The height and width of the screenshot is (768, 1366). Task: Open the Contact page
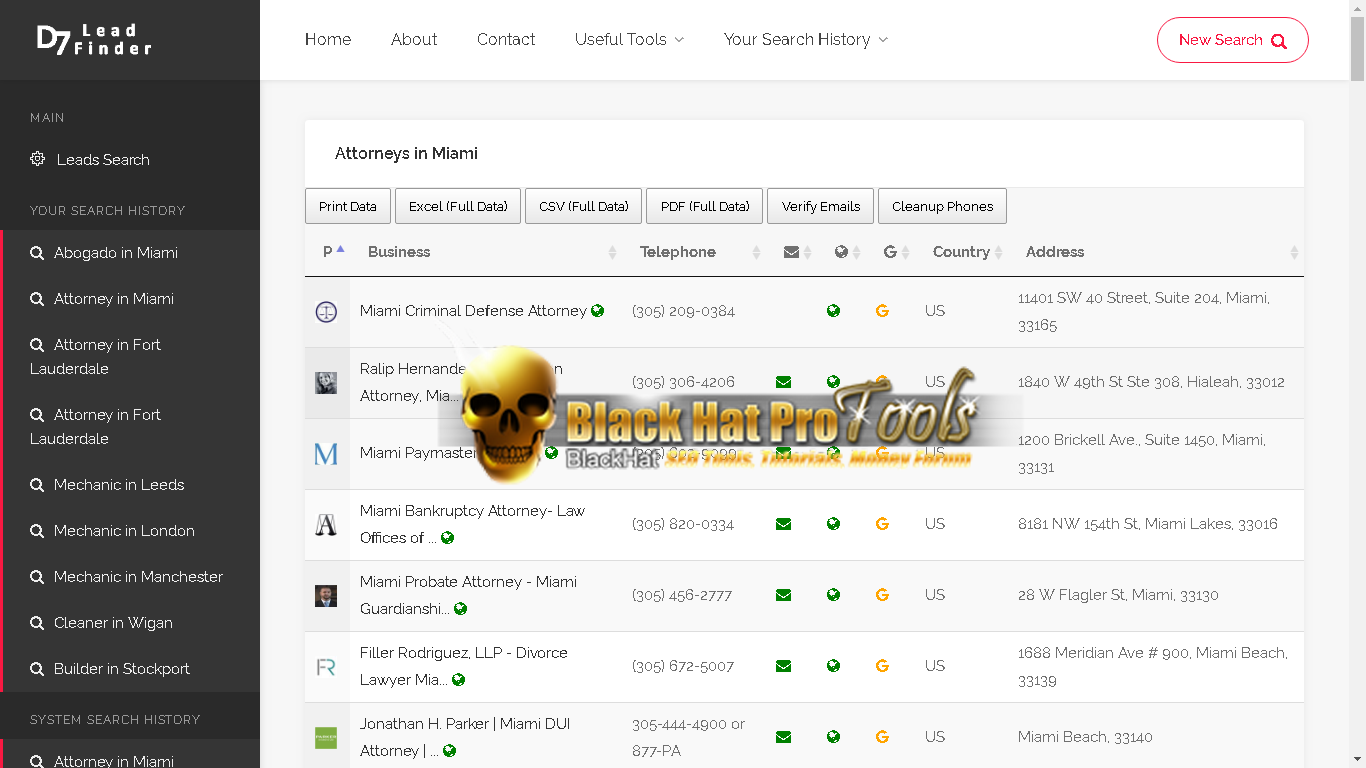click(x=506, y=40)
